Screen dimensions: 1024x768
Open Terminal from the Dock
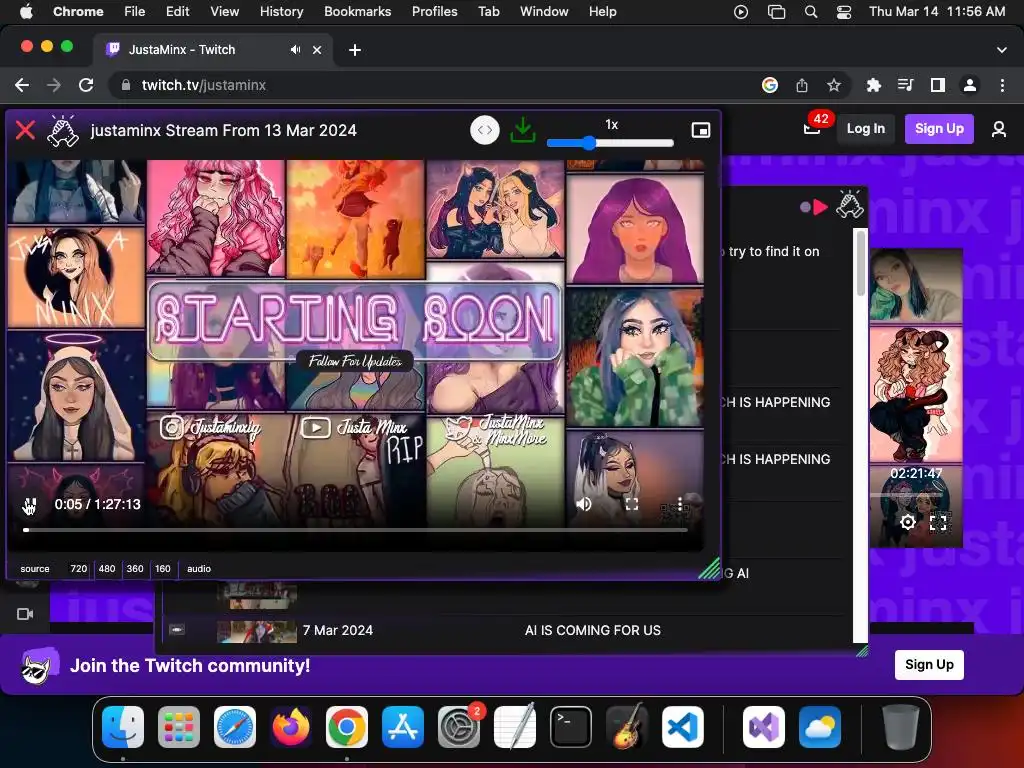coord(571,727)
